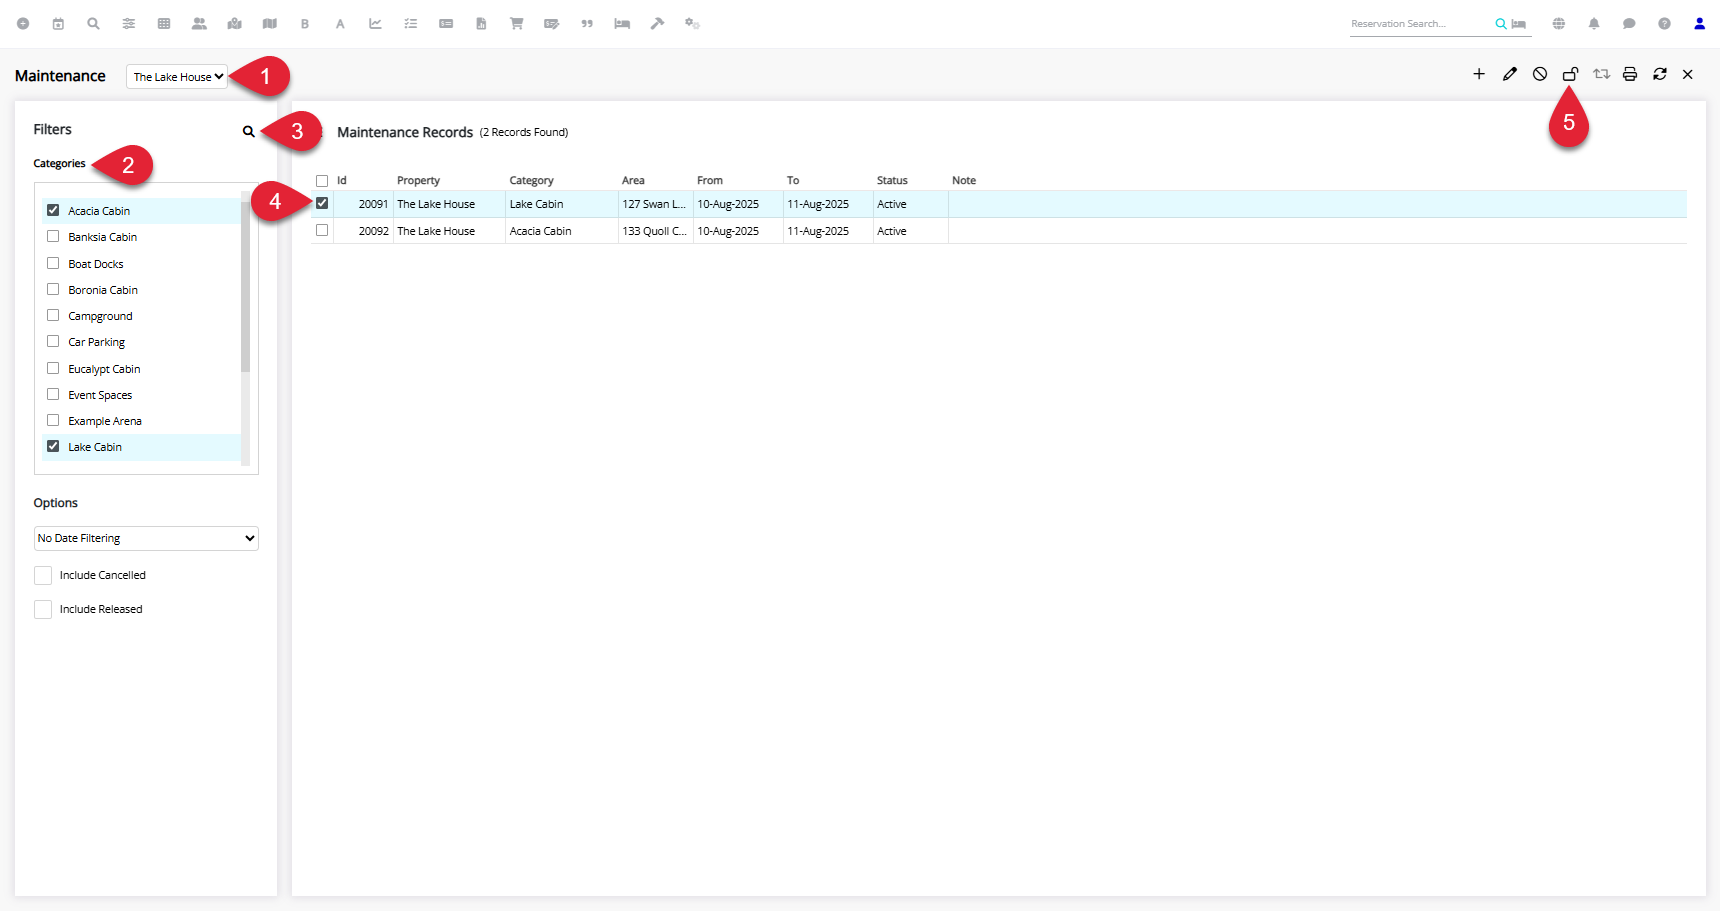Focus the Reservation Search field
Image resolution: width=1720 pixels, height=911 pixels.
click(1420, 24)
